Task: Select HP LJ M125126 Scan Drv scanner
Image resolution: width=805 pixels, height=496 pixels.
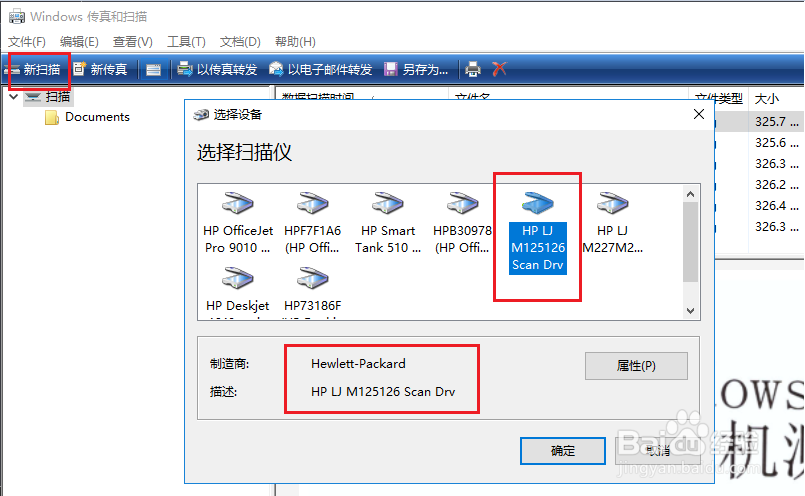Action: (x=538, y=232)
